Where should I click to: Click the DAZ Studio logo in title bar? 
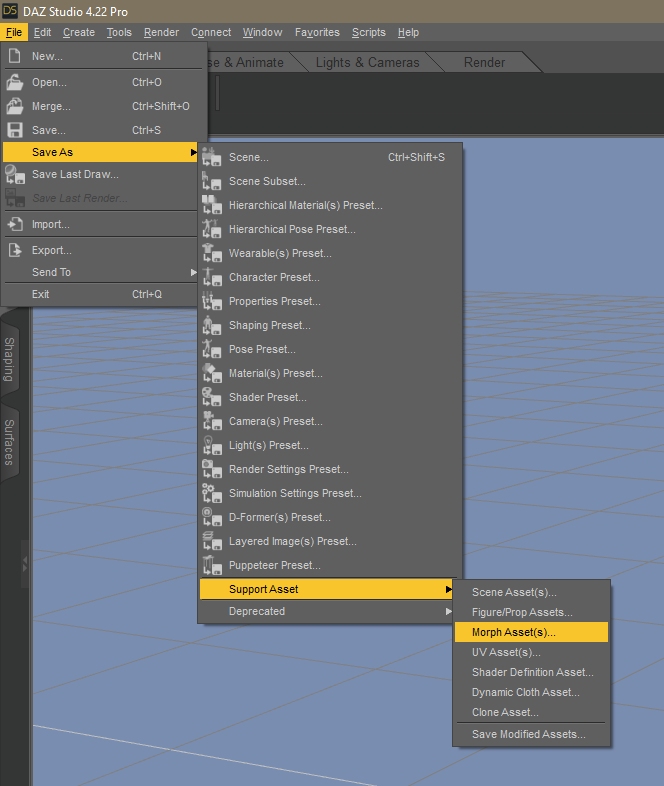pos(10,11)
